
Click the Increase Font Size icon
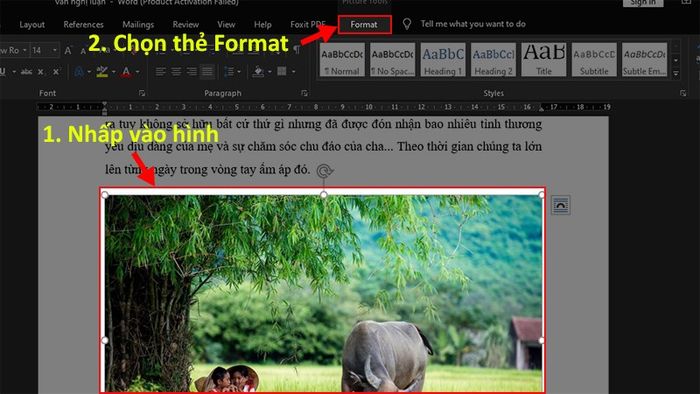[68, 50]
